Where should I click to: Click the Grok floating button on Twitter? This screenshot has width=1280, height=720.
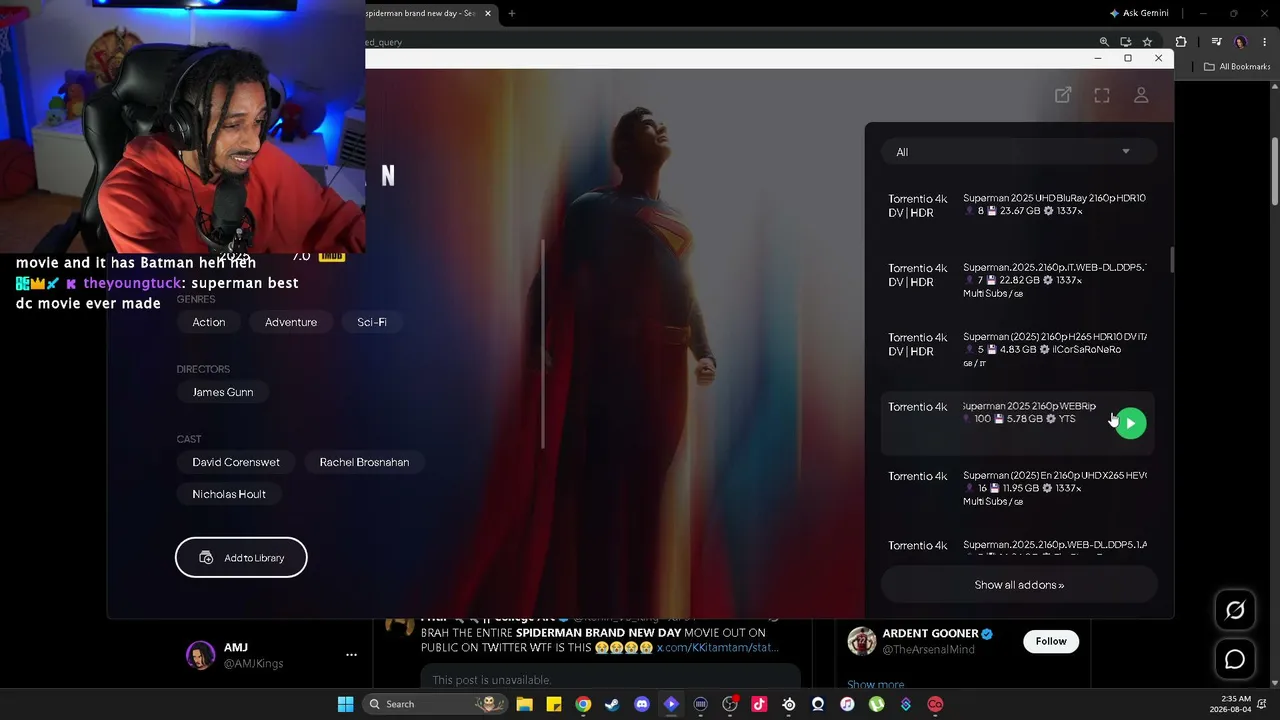point(1235,610)
